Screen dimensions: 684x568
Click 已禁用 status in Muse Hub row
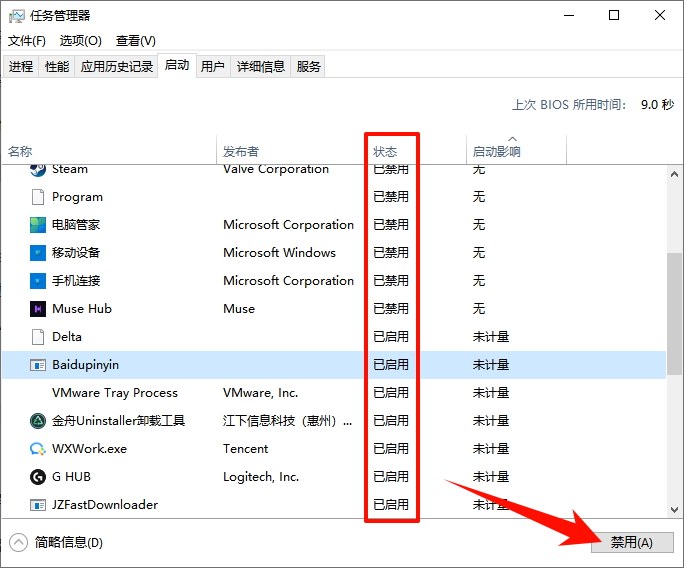click(x=391, y=309)
